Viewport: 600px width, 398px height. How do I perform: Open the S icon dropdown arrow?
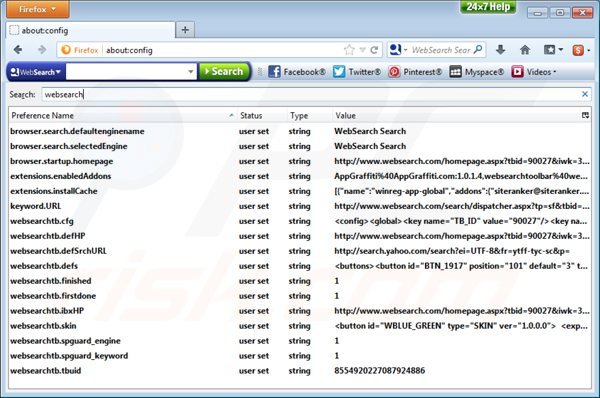coord(589,50)
